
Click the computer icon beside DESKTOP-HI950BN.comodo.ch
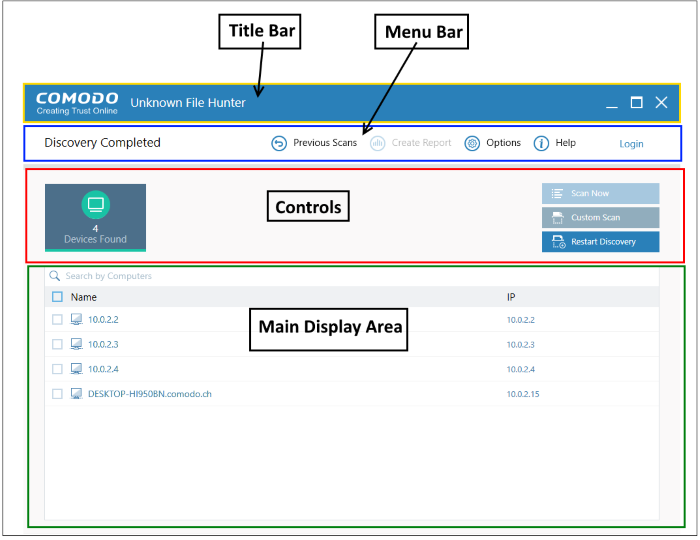pos(76,394)
